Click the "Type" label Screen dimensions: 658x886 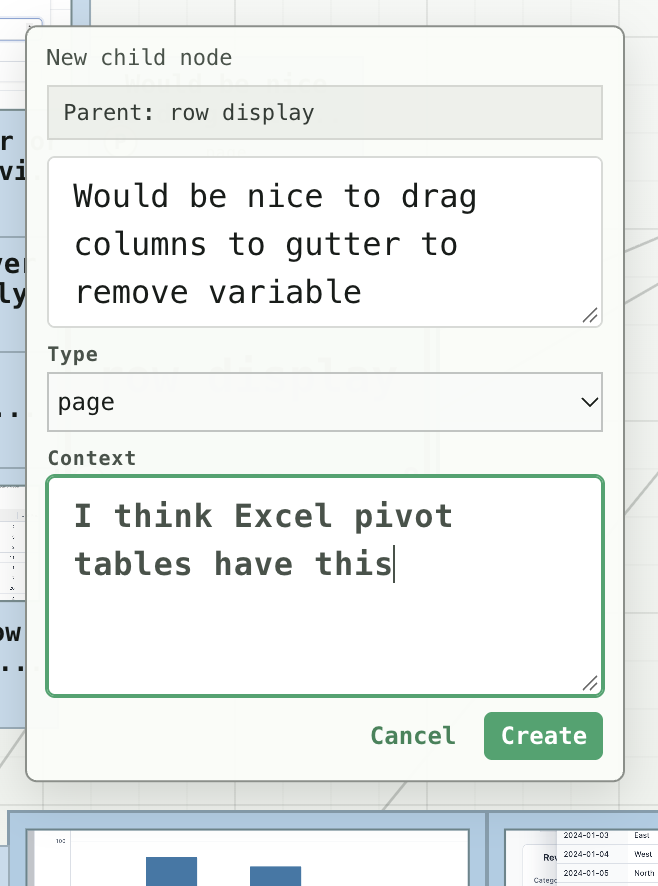click(x=73, y=354)
